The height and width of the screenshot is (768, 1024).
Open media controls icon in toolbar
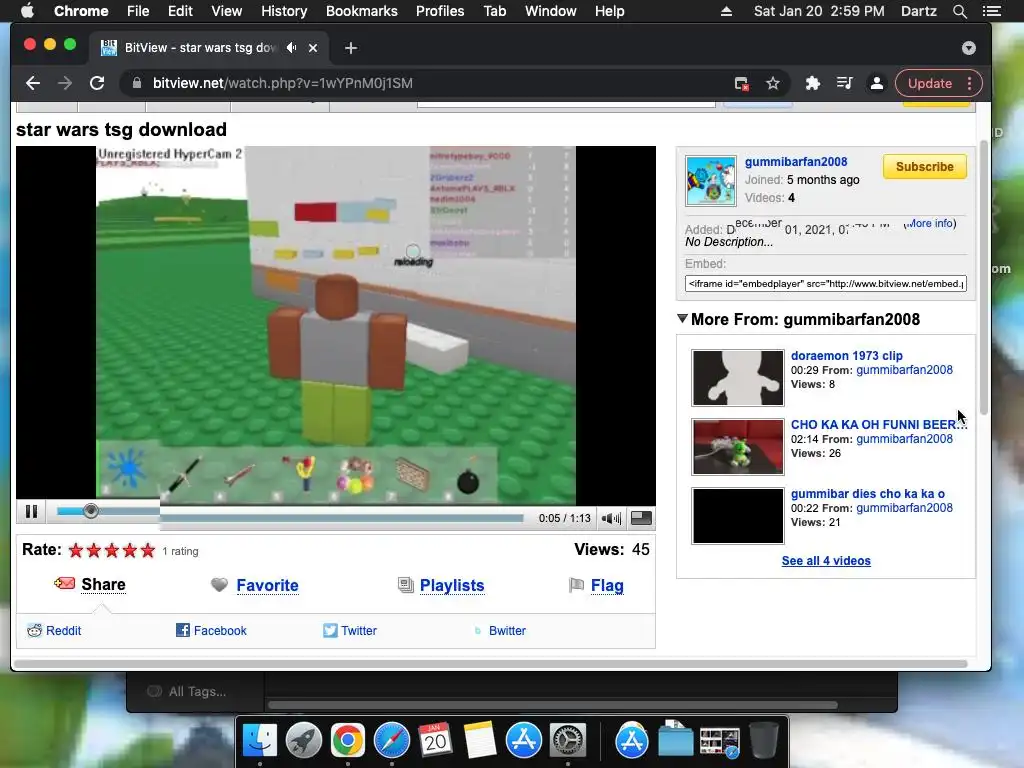(844, 84)
